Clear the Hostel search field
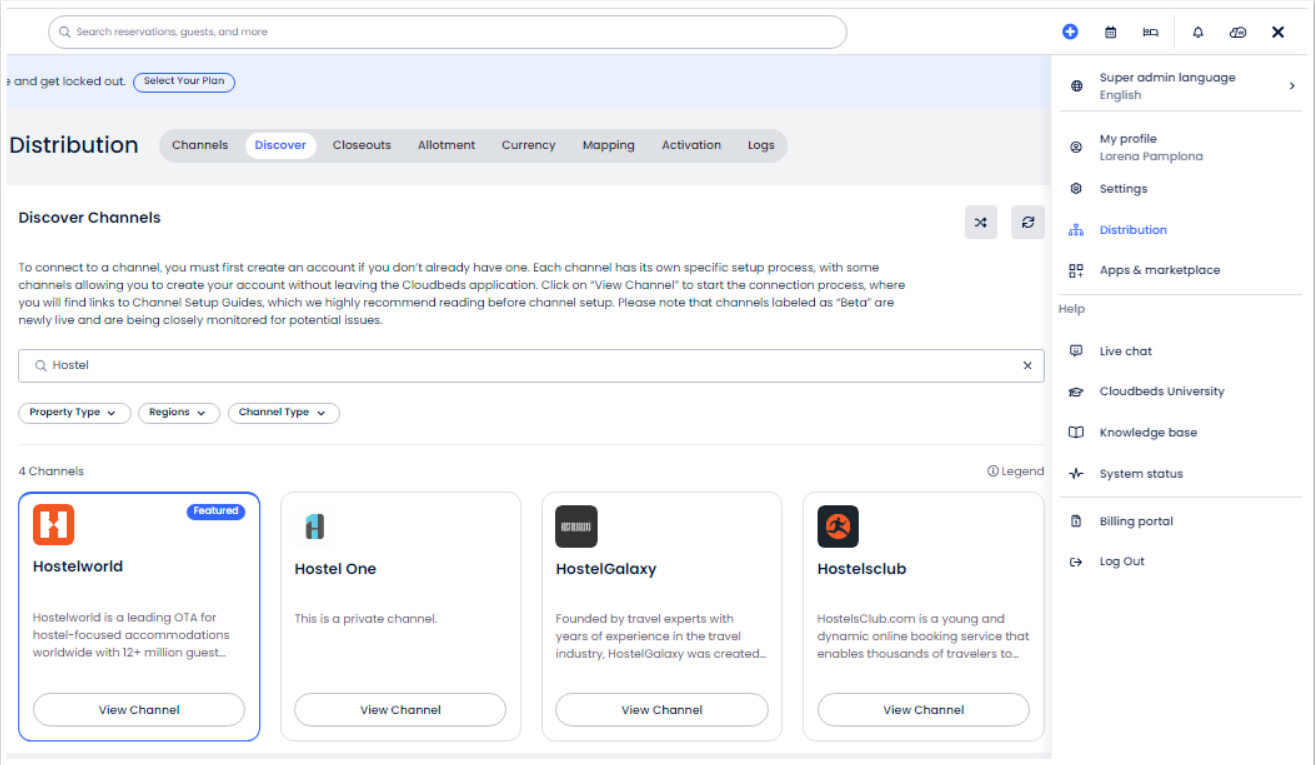The height and width of the screenshot is (765, 1315). tap(1027, 366)
